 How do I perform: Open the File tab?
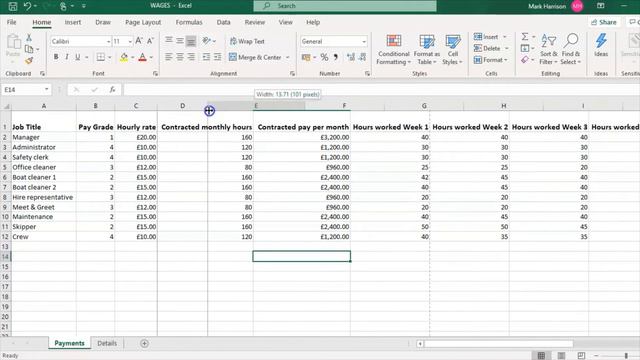(x=12, y=22)
